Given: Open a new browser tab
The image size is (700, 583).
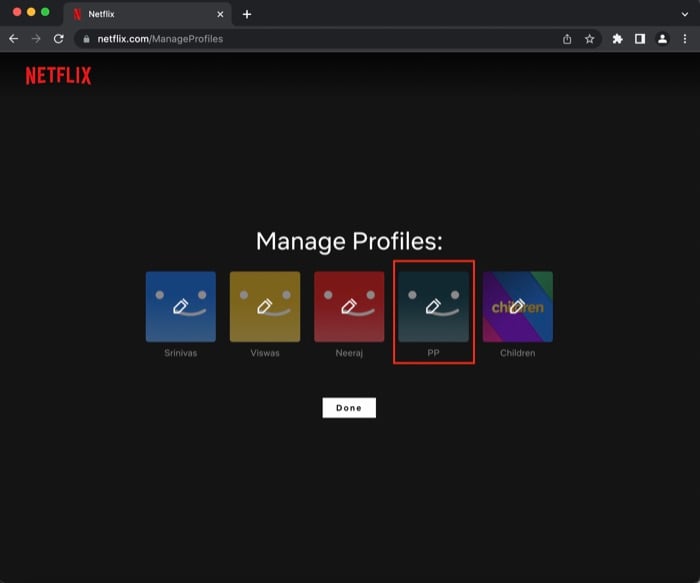Looking at the screenshot, I should click(x=247, y=14).
